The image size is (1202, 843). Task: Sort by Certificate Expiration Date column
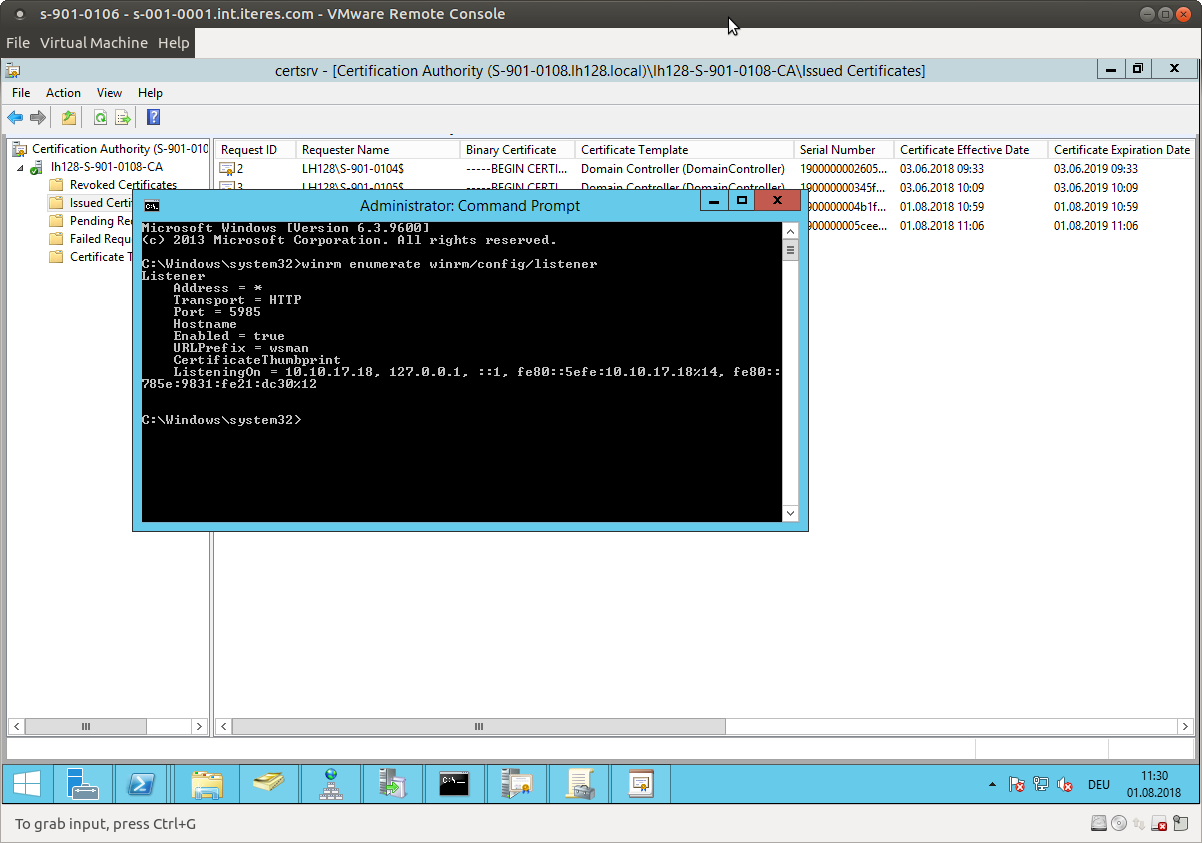[x=1121, y=149]
